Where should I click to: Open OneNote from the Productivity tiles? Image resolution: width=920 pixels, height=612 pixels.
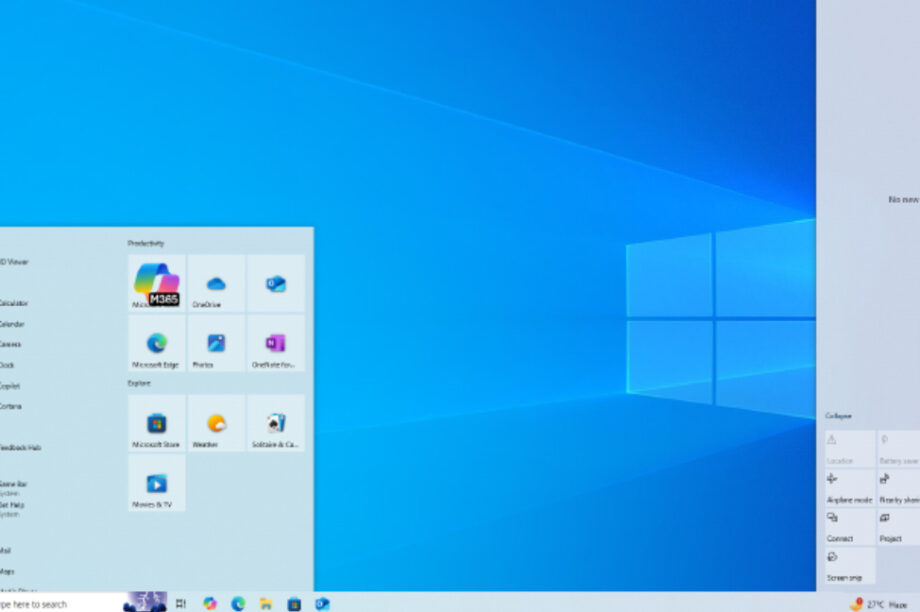tap(274, 344)
